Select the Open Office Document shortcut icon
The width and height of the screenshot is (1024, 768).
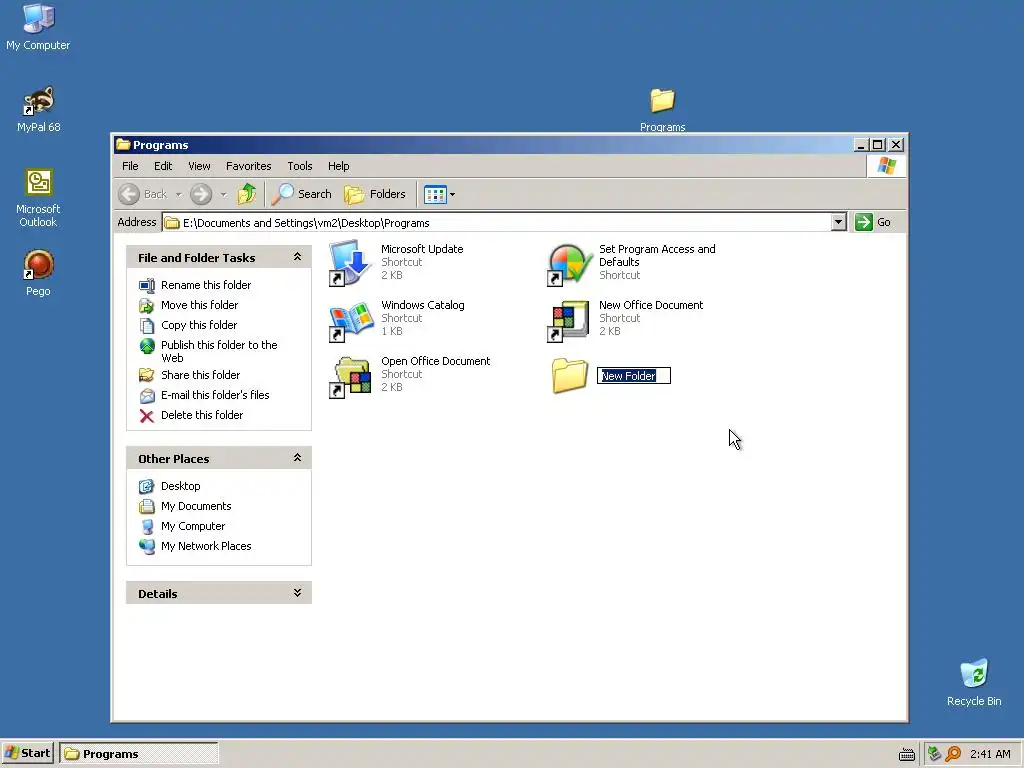(351, 377)
